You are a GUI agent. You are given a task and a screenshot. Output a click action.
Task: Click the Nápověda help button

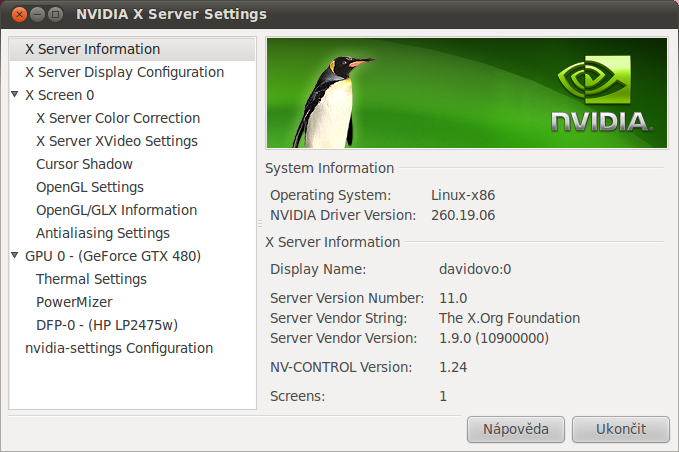coord(516,429)
